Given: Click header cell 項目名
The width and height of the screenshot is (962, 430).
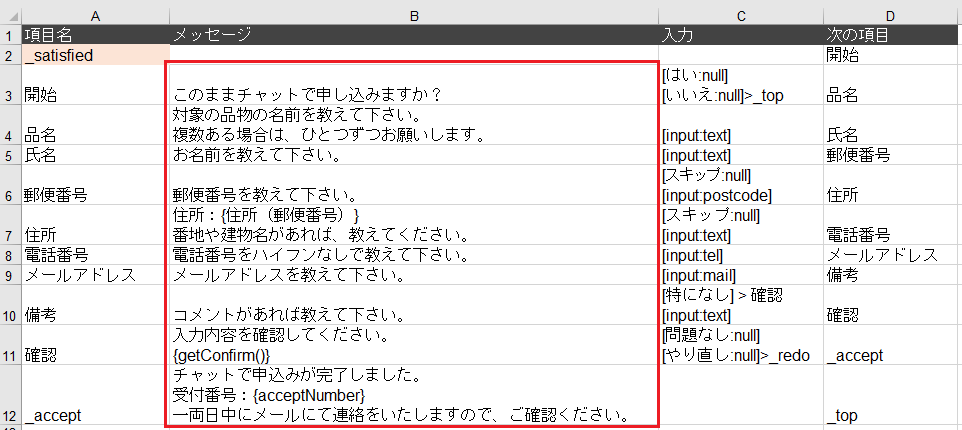Looking at the screenshot, I should [95, 35].
